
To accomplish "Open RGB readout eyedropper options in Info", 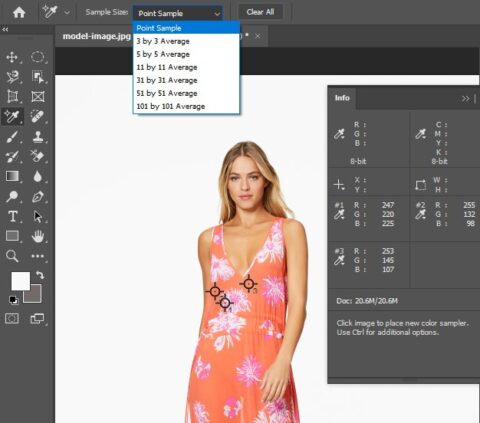I will (x=339, y=134).
